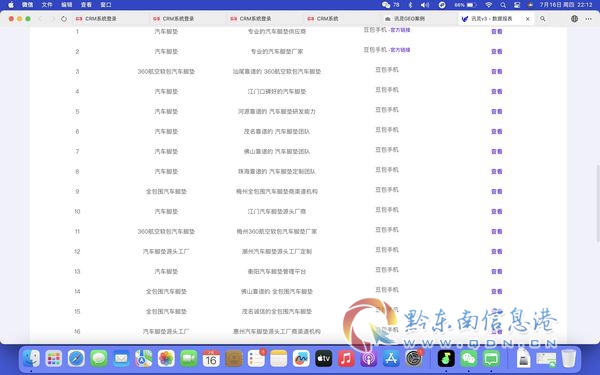Select text 潮州汽车脚垫源头工厂定制
Image resolution: width=600 pixels, height=375 pixels.
(277, 251)
